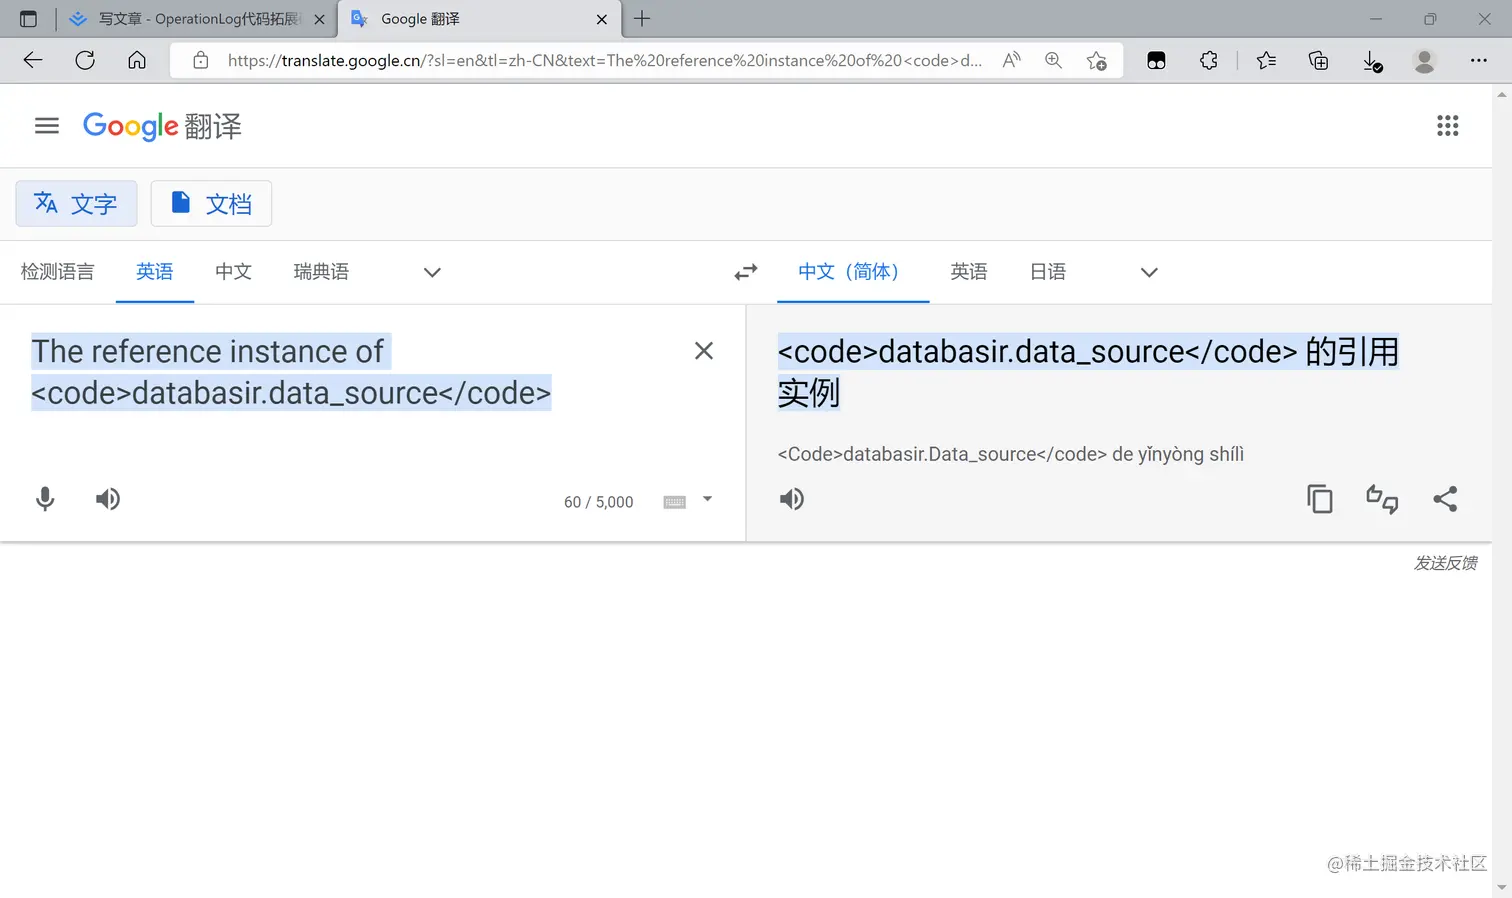
Task: Expand the source language list chevron
Action: [432, 272]
